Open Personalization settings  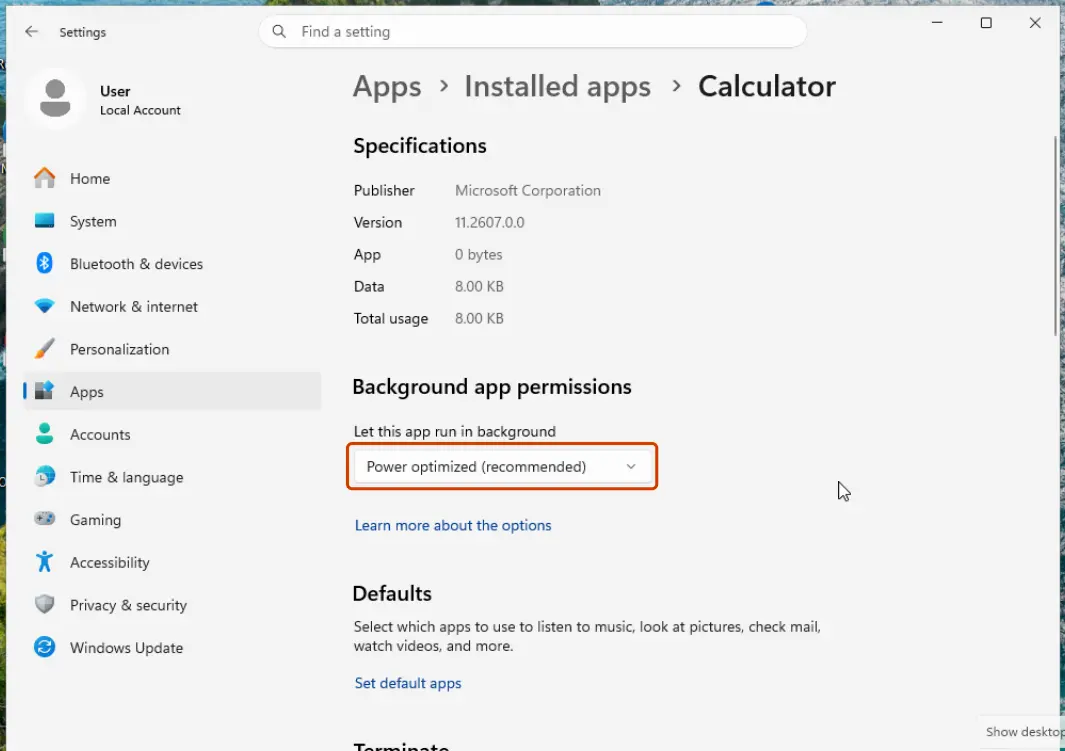pos(173,350)
